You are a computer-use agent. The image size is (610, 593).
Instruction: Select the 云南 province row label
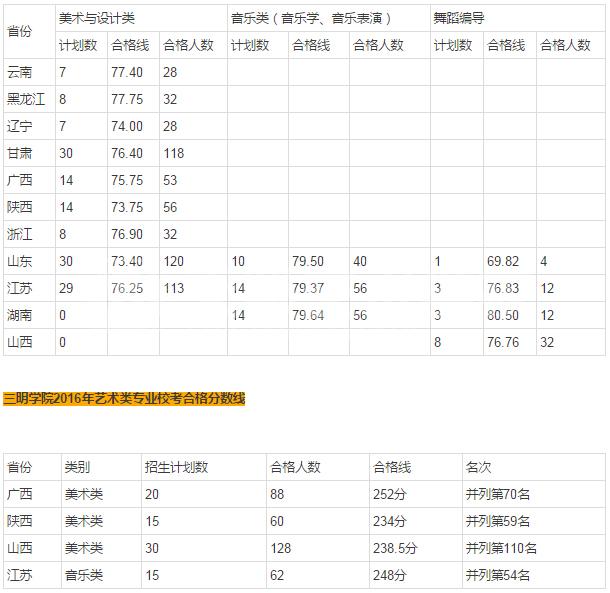20,72
